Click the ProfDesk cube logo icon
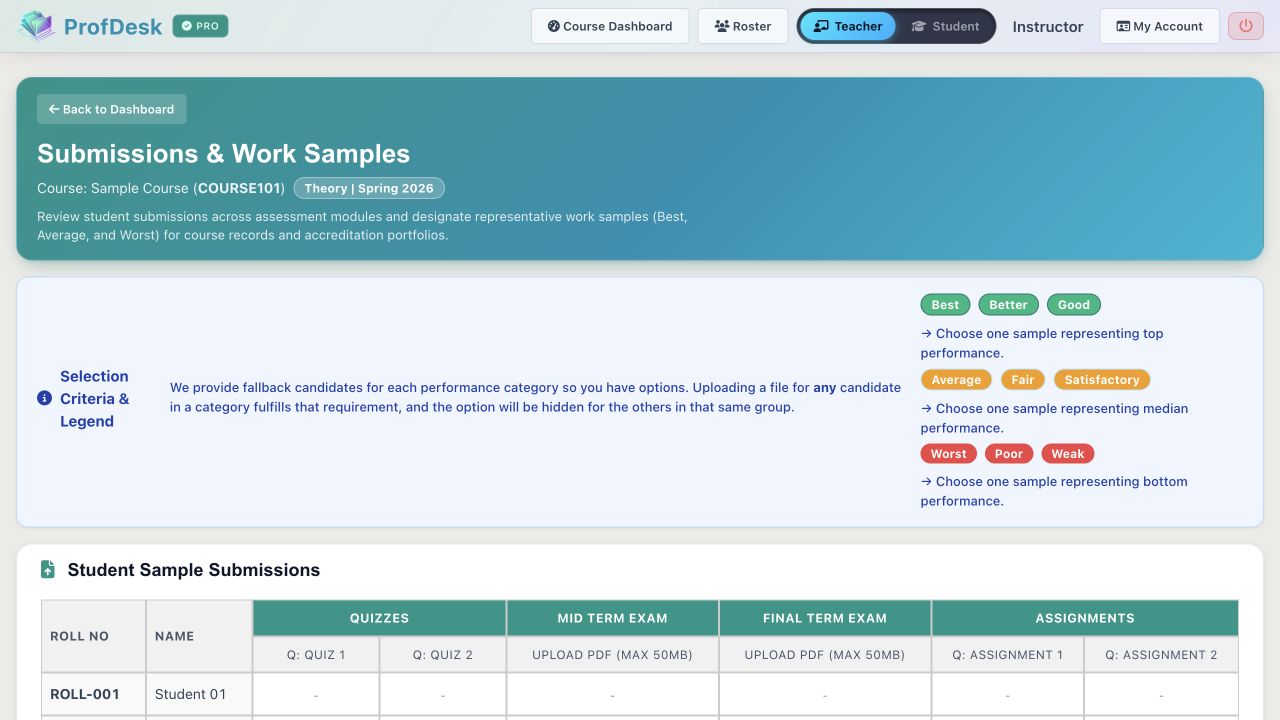The image size is (1280, 720). coord(37,26)
